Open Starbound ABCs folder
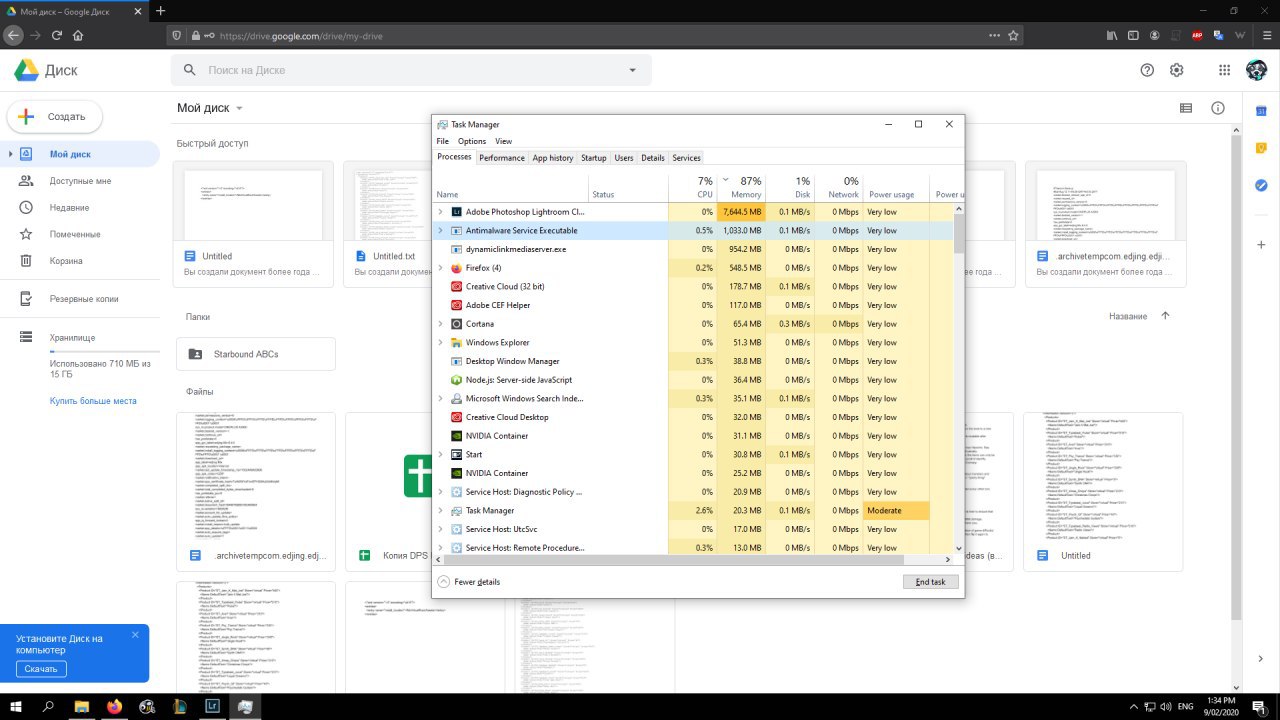The image size is (1280, 720). pos(256,354)
